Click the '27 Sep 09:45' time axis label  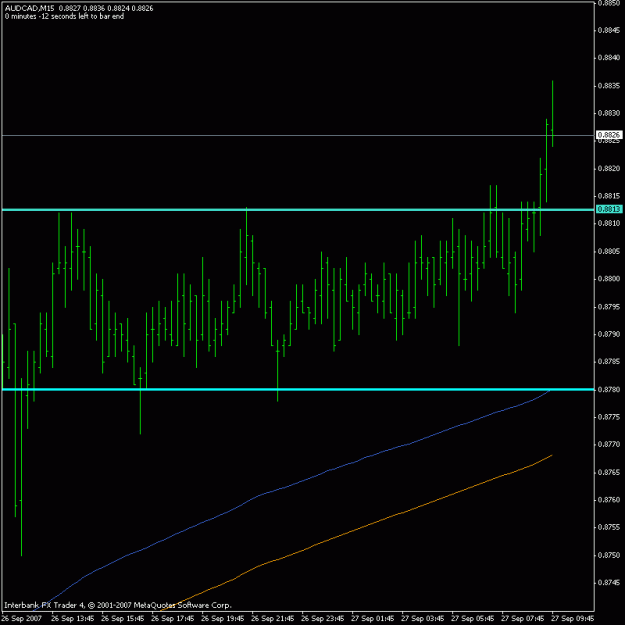point(573,618)
